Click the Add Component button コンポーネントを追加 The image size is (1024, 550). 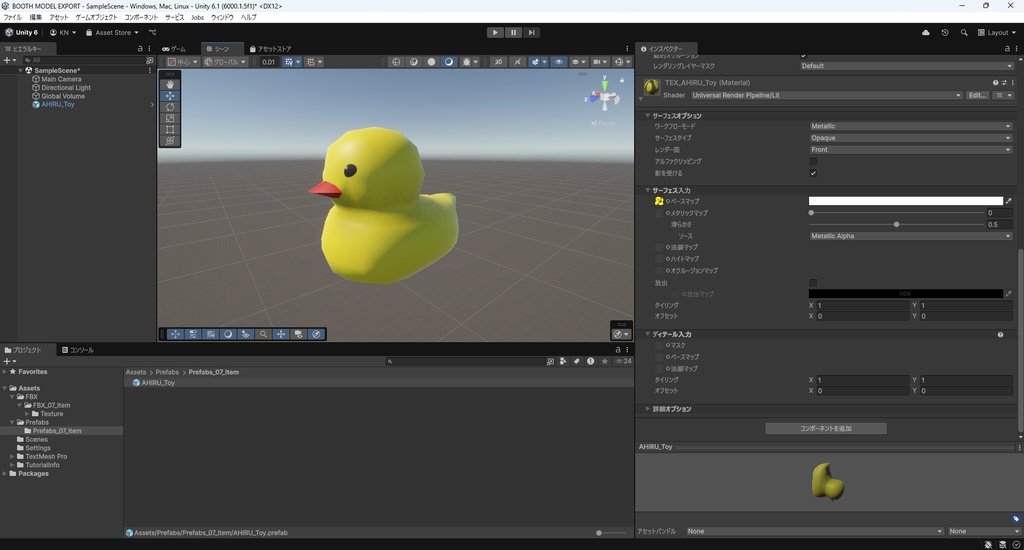[826, 429]
